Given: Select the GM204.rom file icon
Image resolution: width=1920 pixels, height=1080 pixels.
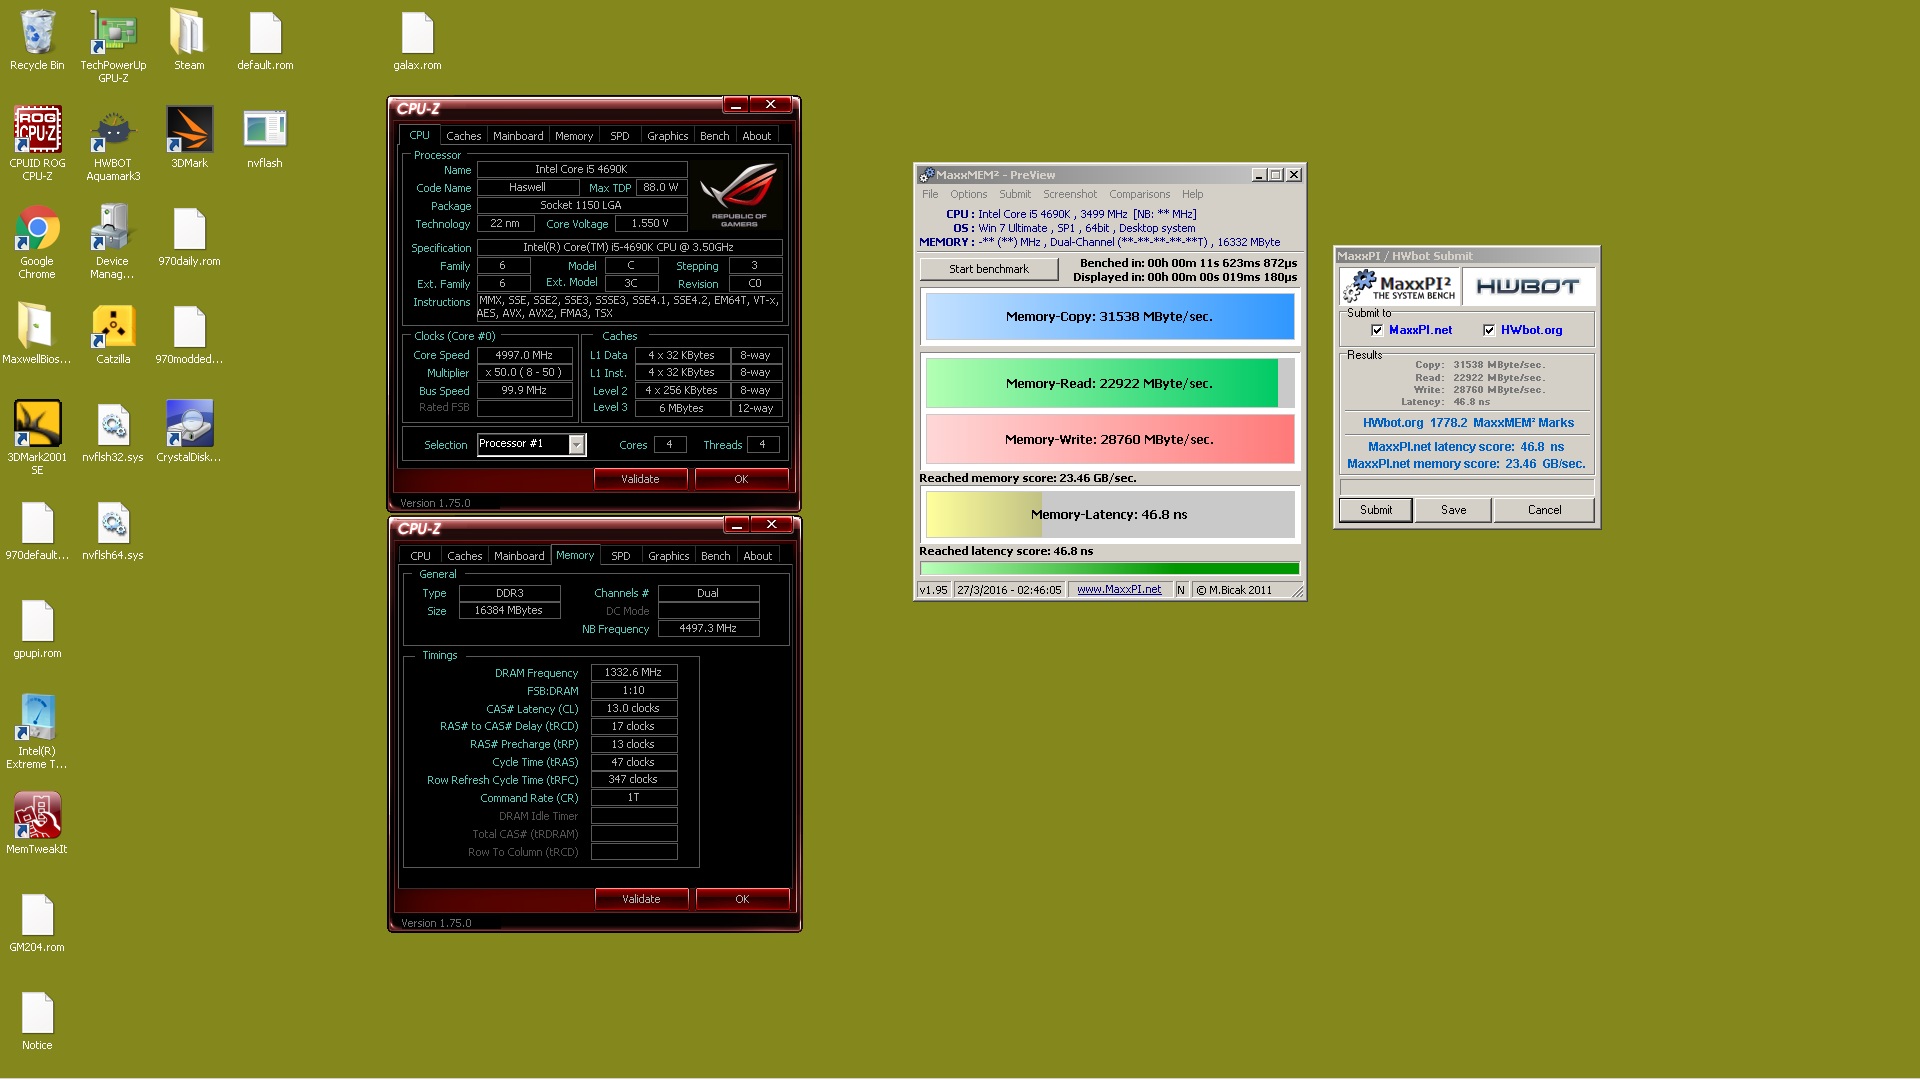Looking at the screenshot, I should click(x=37, y=922).
